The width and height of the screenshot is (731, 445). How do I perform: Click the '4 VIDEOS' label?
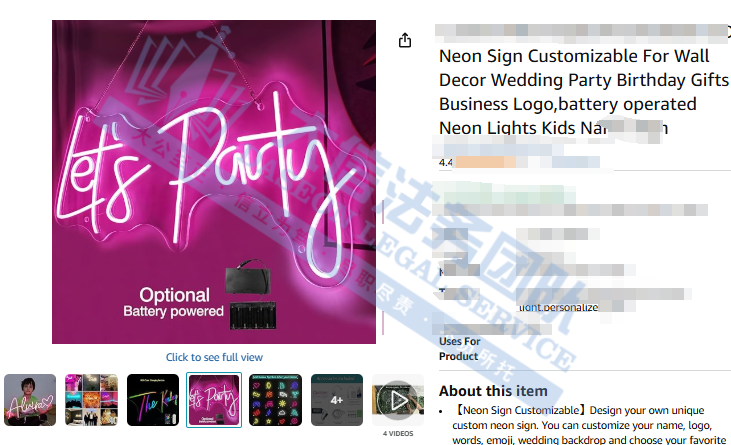pyautogui.click(x=398, y=433)
